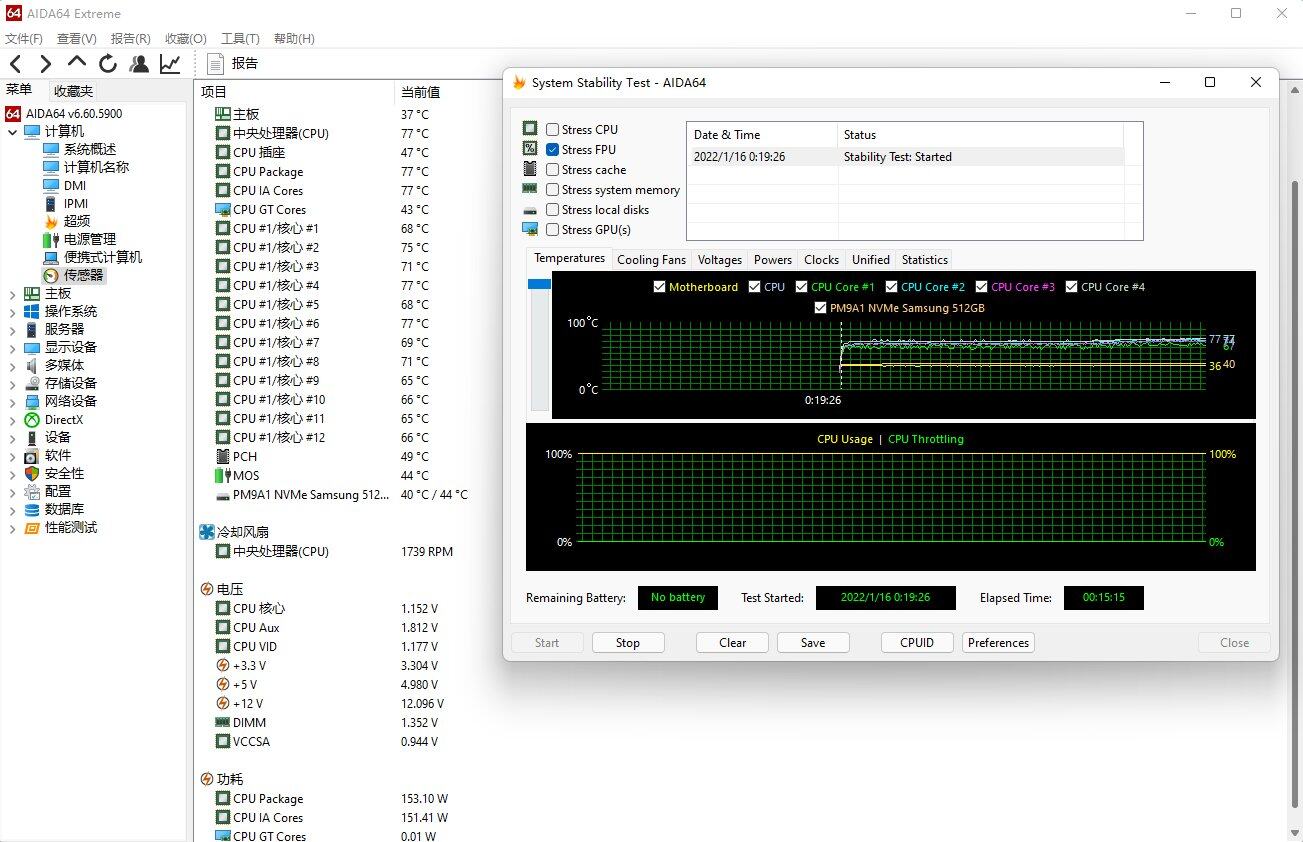Switch to the Cooling Fans tab
The width and height of the screenshot is (1303, 842).
pos(651,260)
